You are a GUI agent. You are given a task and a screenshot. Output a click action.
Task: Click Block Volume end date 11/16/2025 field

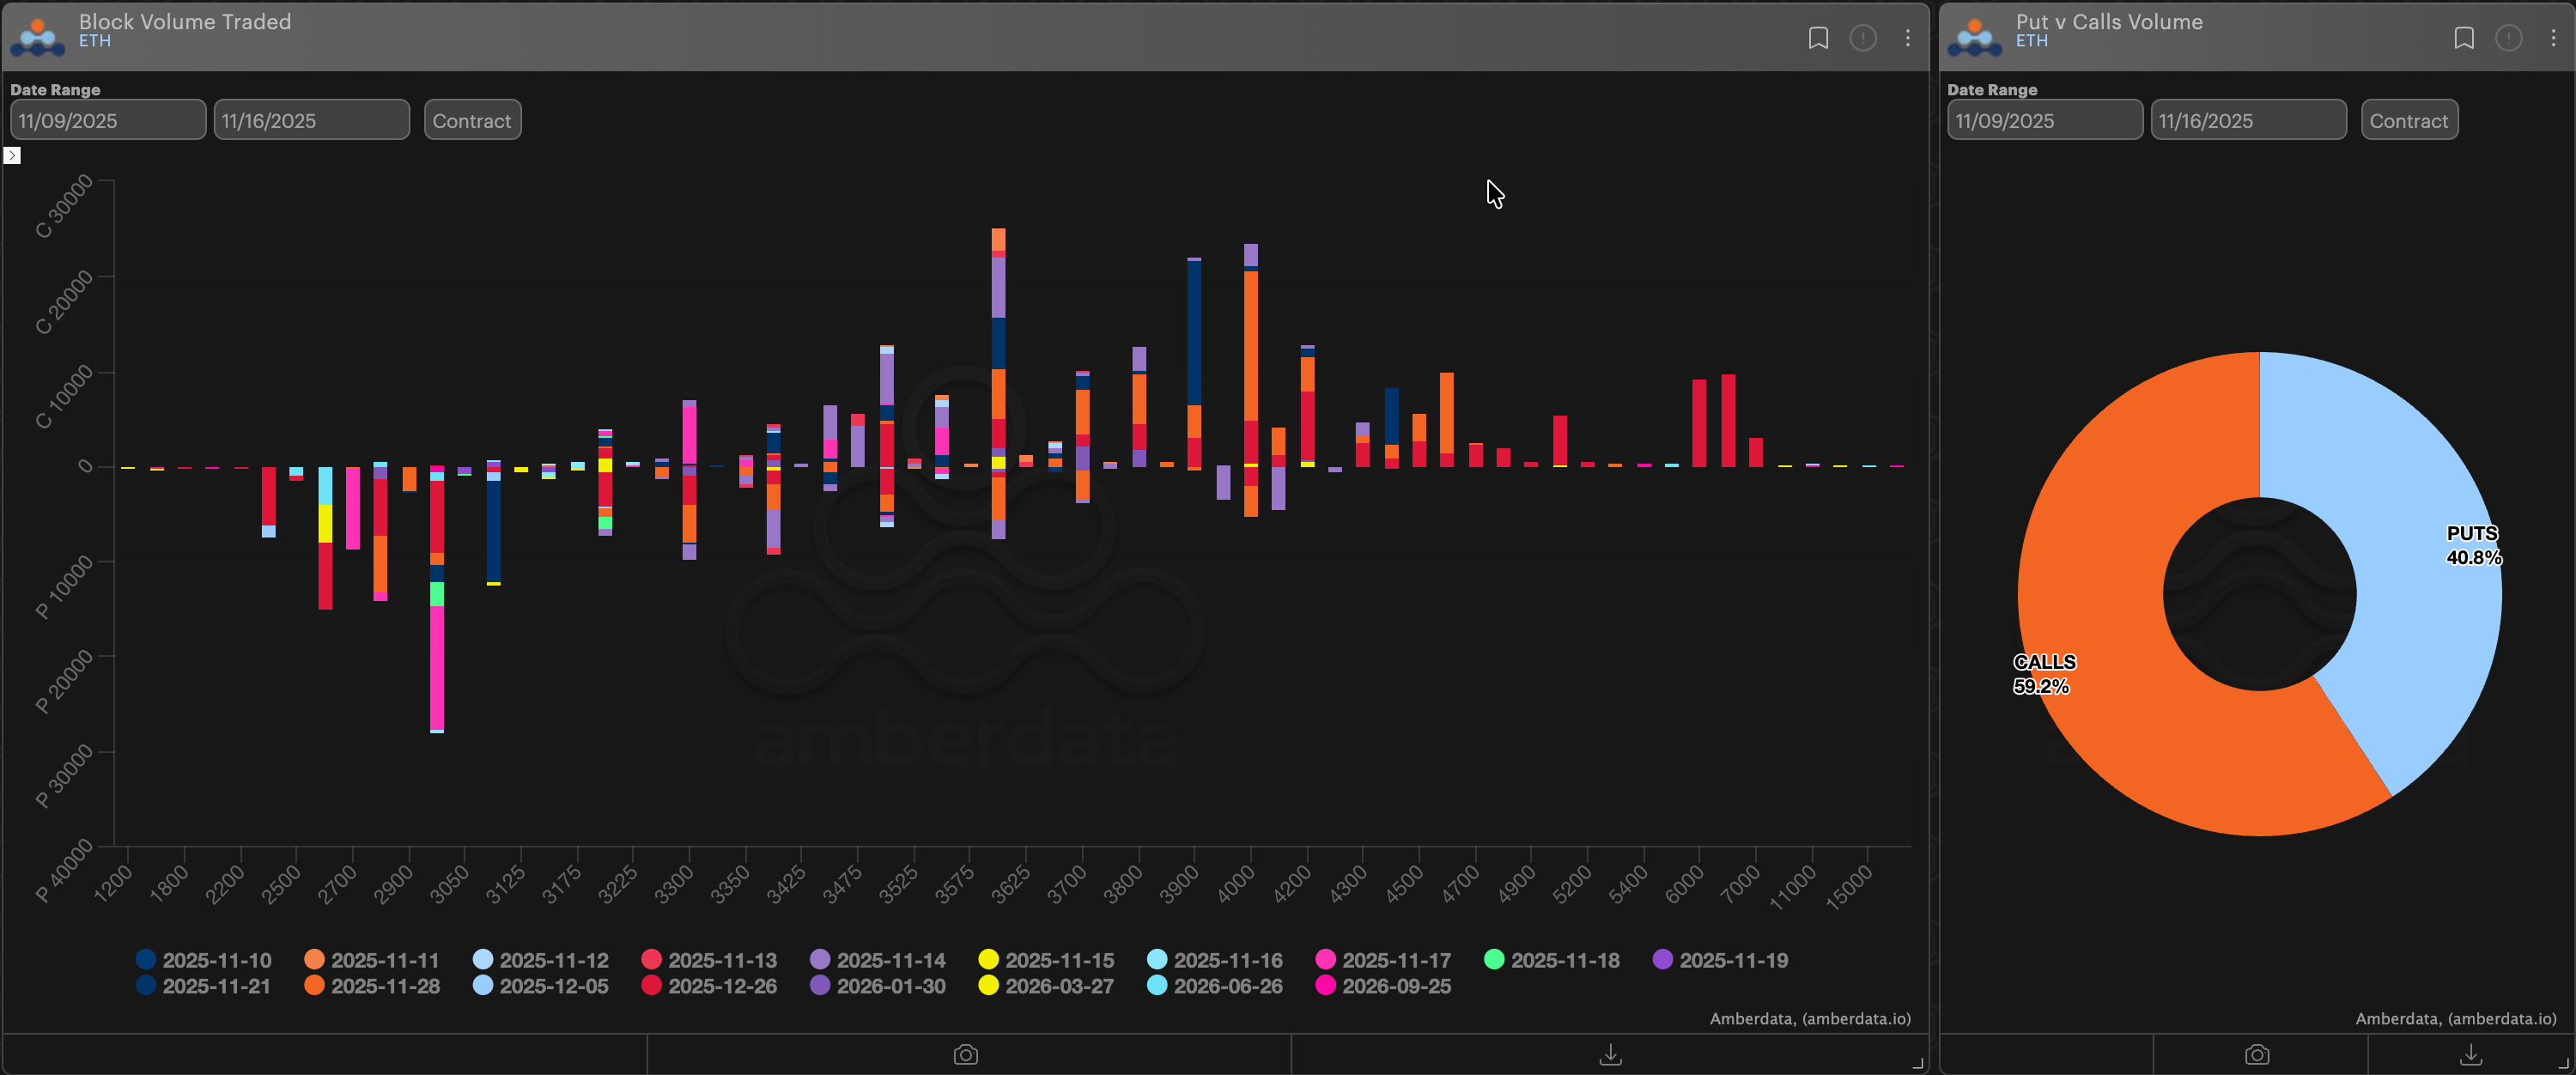(311, 120)
